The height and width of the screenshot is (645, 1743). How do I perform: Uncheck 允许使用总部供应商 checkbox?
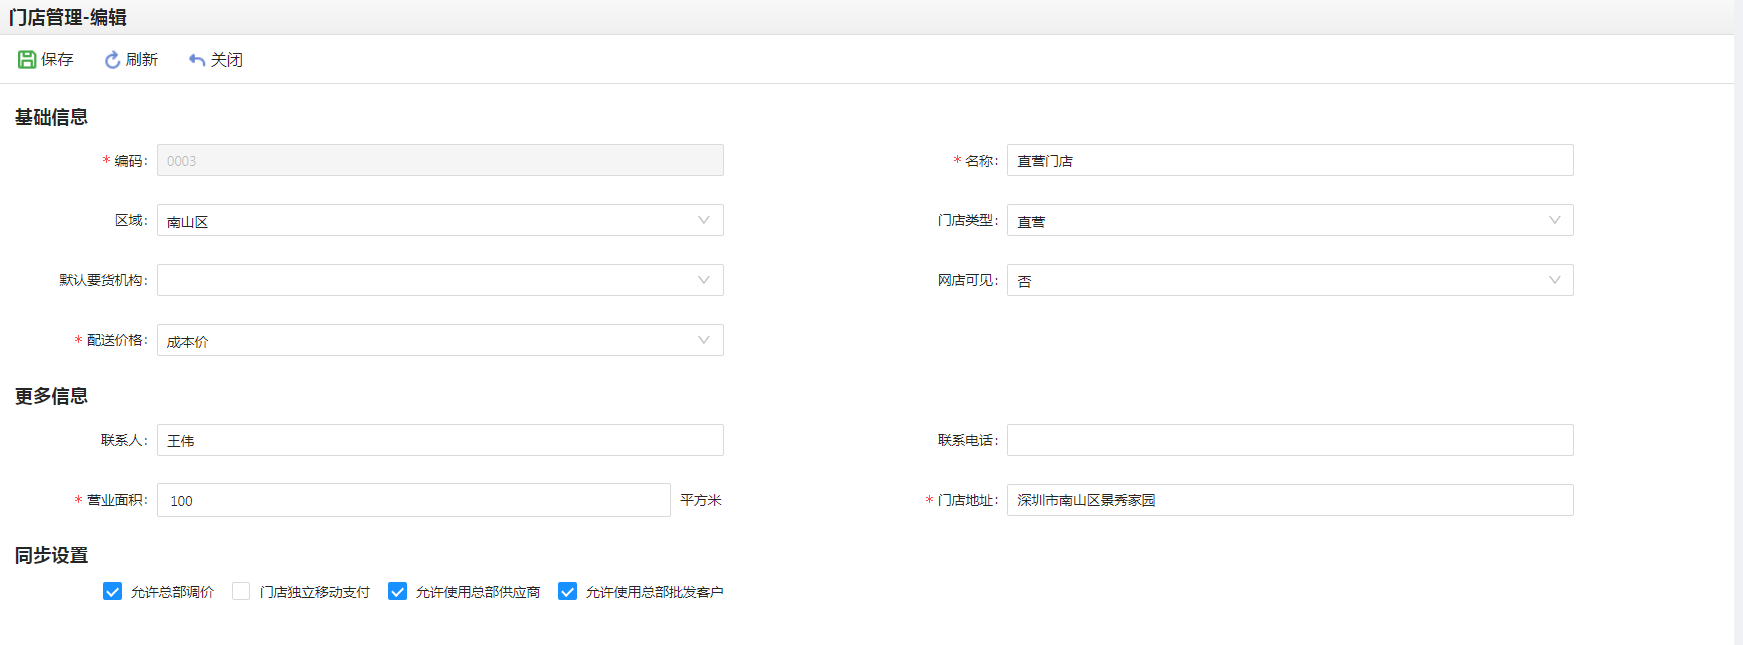[397, 591]
